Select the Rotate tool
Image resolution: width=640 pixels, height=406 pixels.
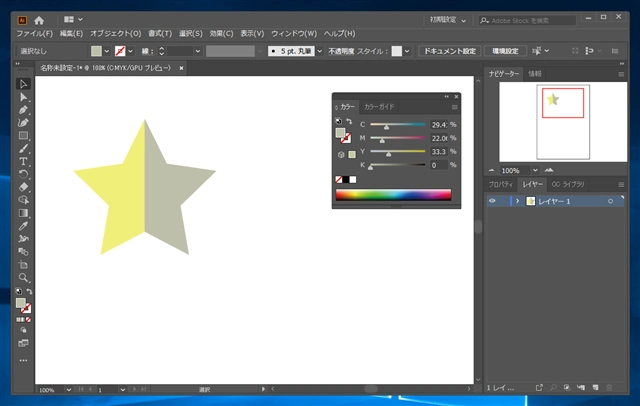(23, 174)
